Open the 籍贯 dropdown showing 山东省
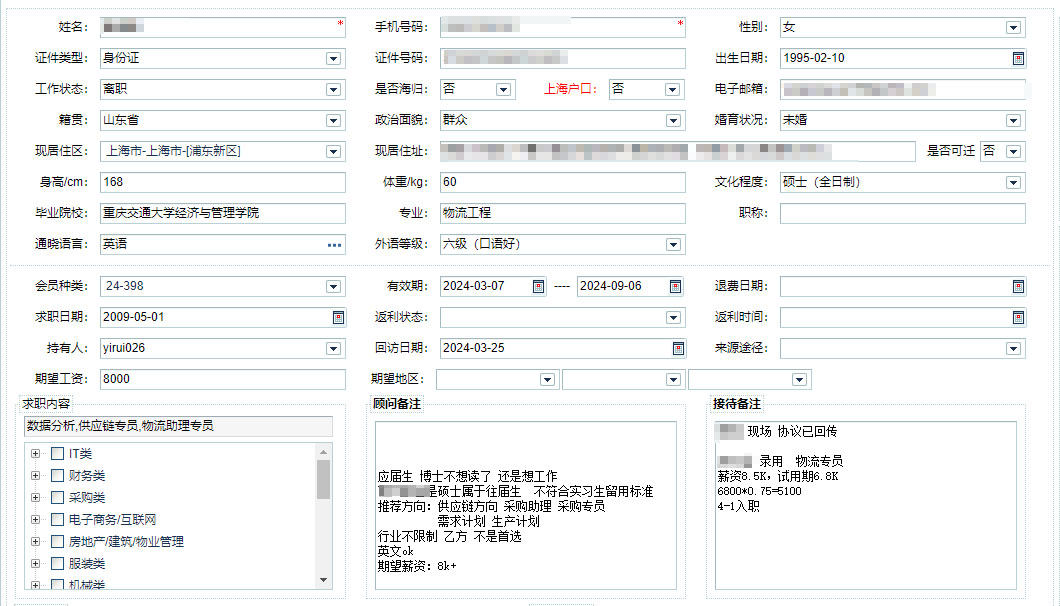1060x606 pixels. 333,121
